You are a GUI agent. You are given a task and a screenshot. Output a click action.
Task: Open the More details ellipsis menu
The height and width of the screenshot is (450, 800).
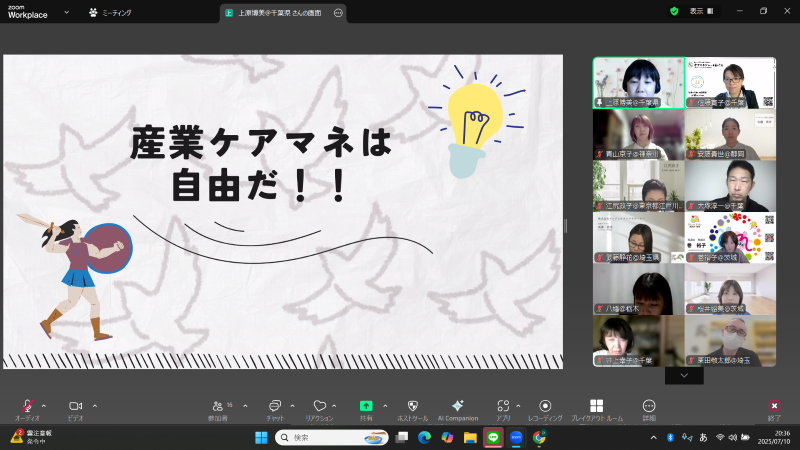point(649,406)
